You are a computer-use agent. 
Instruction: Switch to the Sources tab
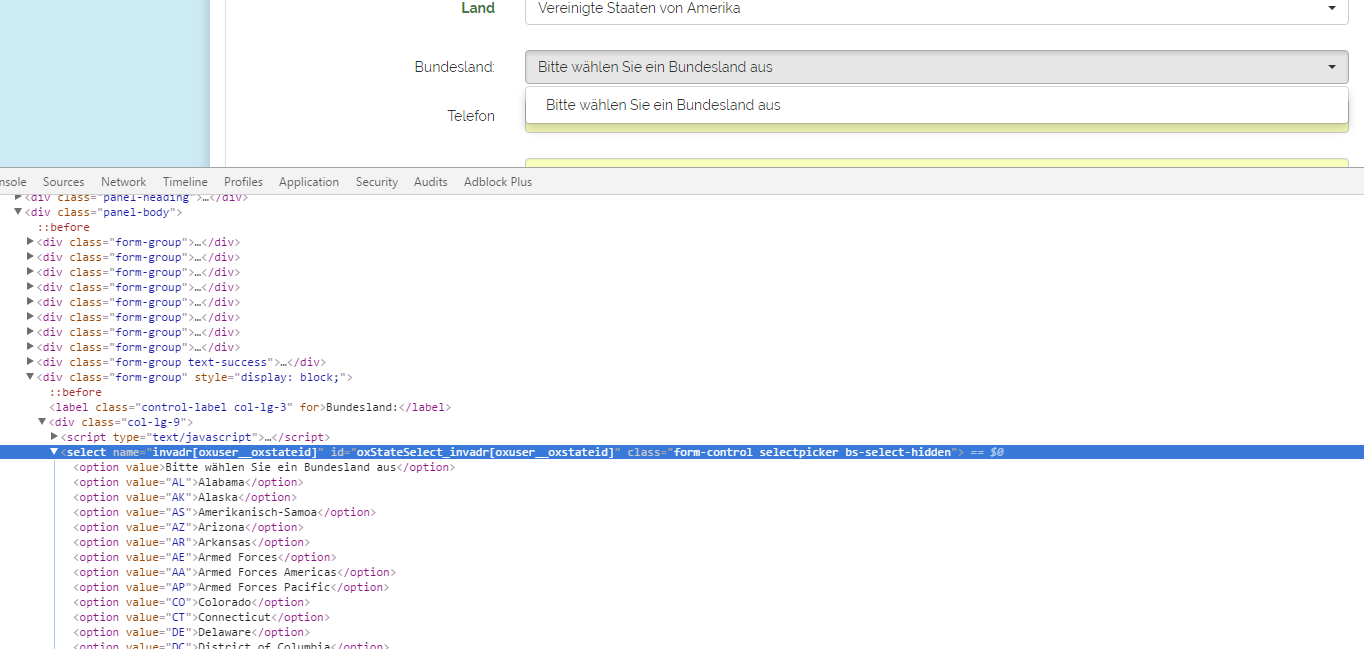pos(63,182)
